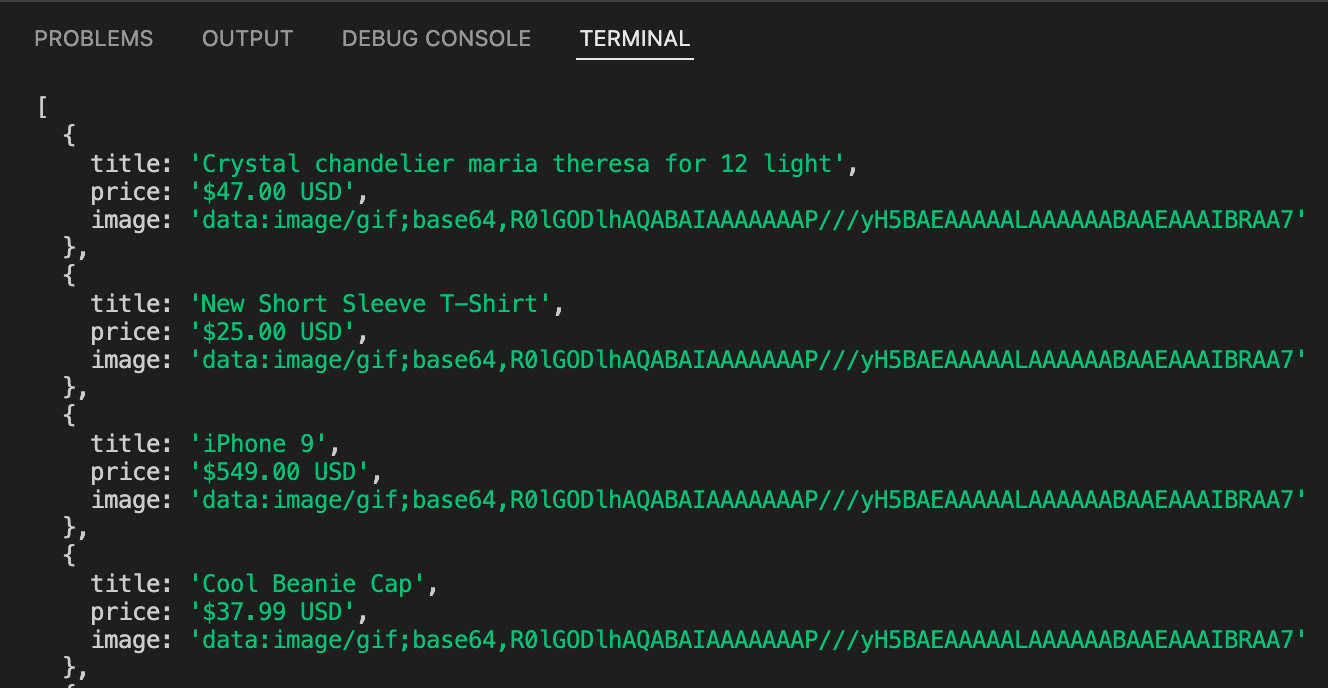Click the image data string under '$47.00 USD'
The width and height of the screenshot is (1328, 688).
pos(748,220)
